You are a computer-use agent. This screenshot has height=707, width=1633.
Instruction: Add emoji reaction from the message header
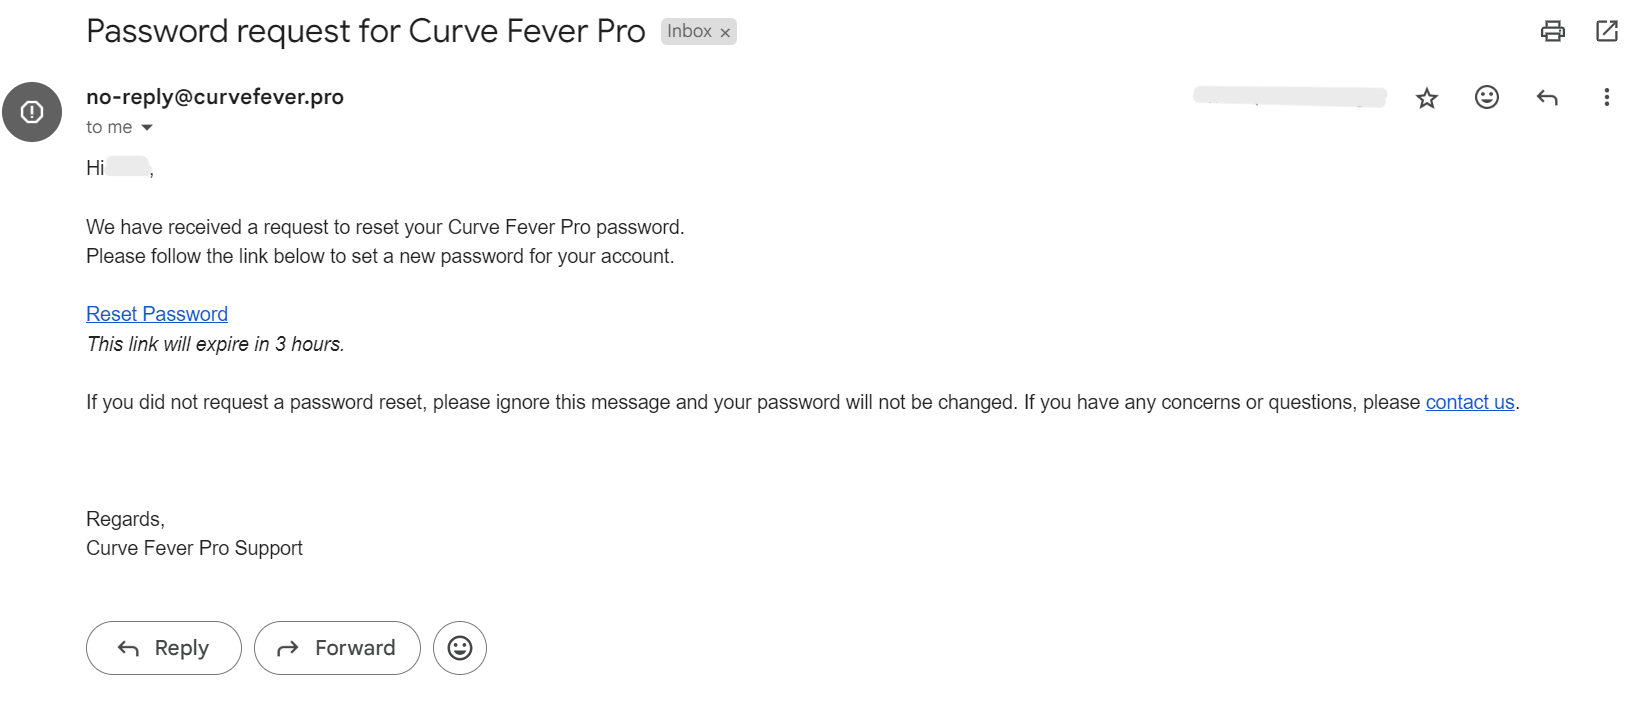pos(1487,97)
